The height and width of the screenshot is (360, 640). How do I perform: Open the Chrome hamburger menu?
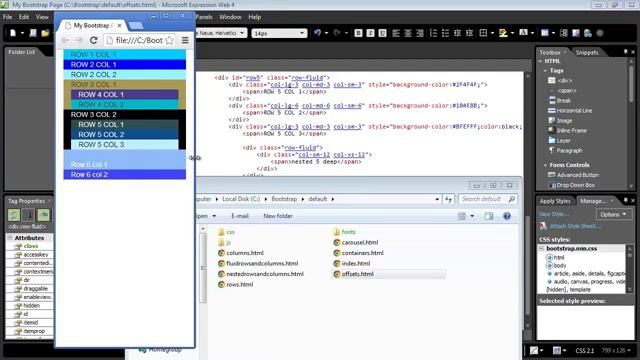click(185, 40)
